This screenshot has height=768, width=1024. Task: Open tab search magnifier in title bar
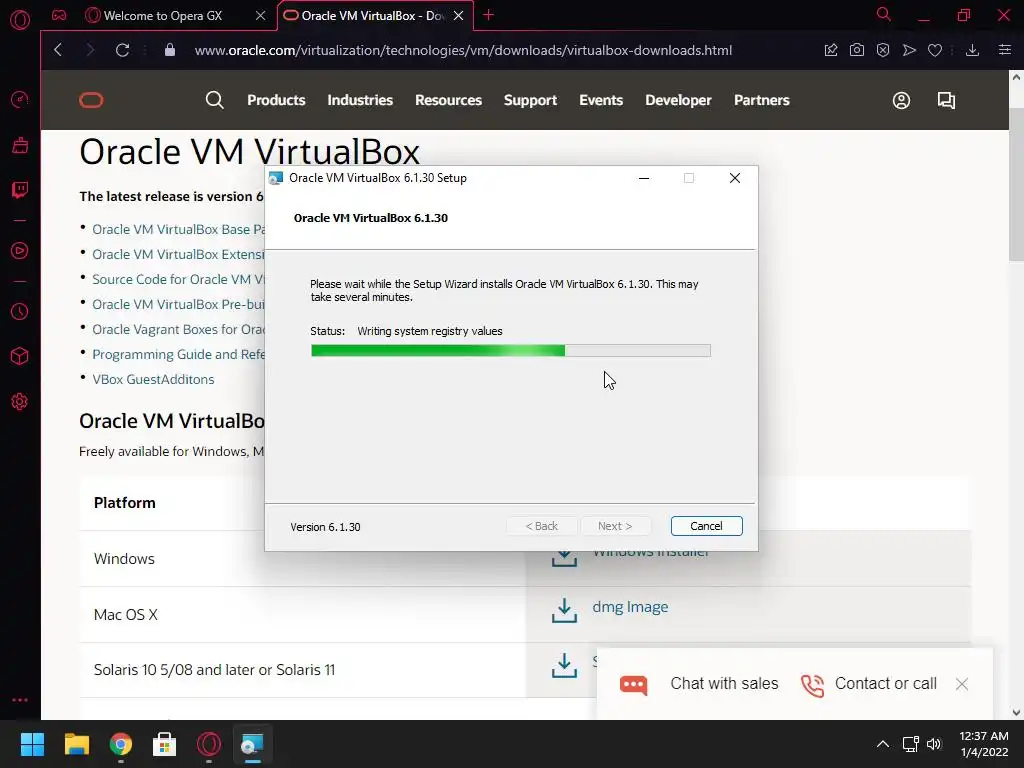pos(884,14)
